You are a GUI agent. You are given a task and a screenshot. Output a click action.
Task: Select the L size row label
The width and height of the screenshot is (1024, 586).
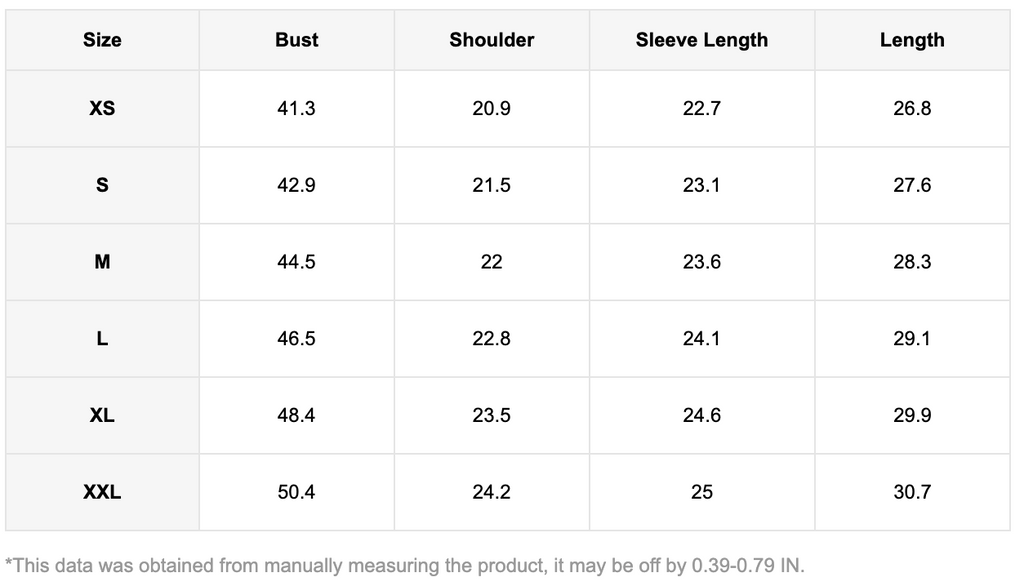click(x=102, y=339)
